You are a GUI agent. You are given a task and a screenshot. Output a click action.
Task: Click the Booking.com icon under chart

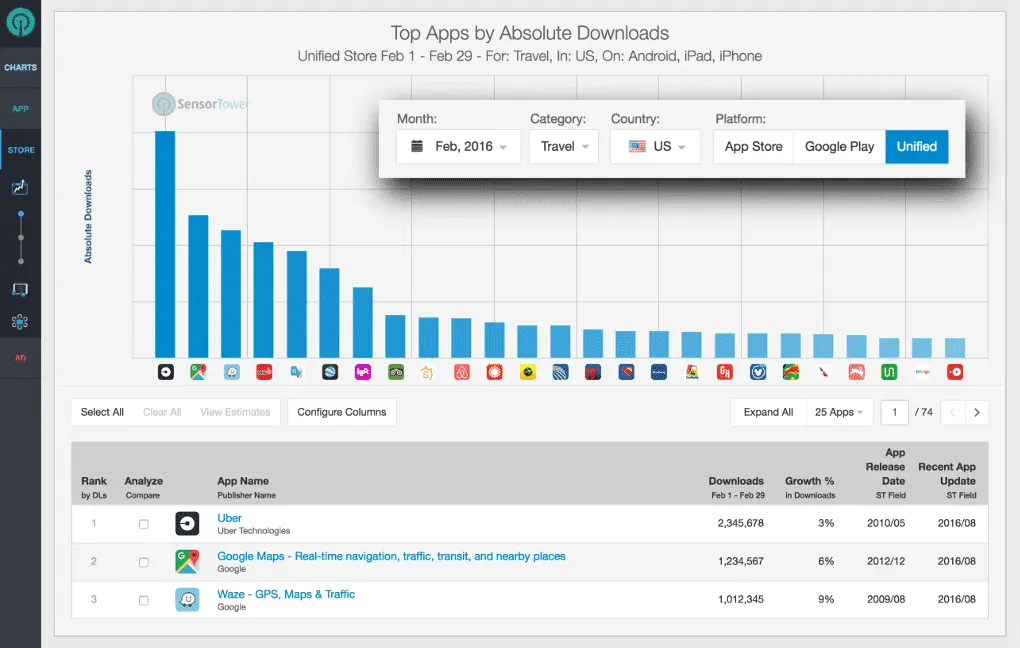(x=659, y=372)
